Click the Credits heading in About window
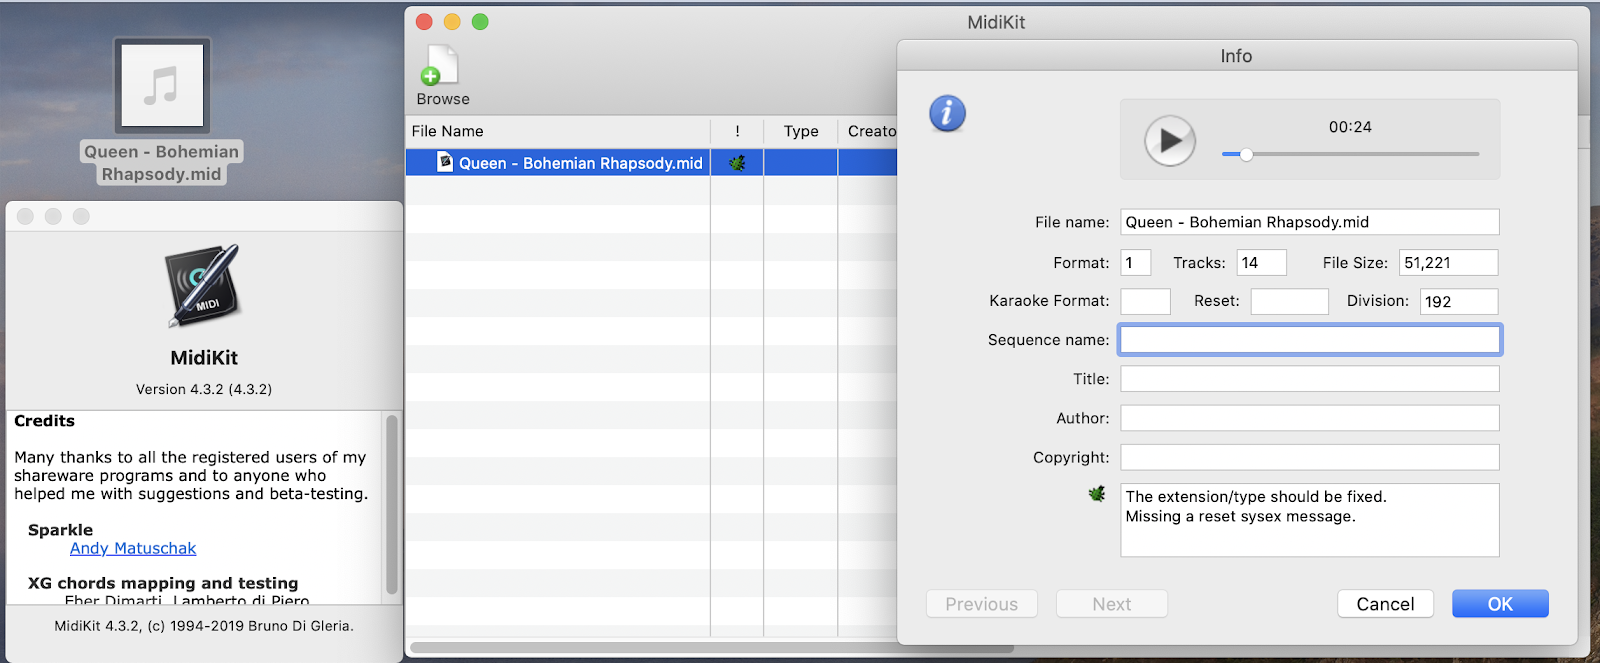Screen dimensions: 1600x663 (x=44, y=421)
